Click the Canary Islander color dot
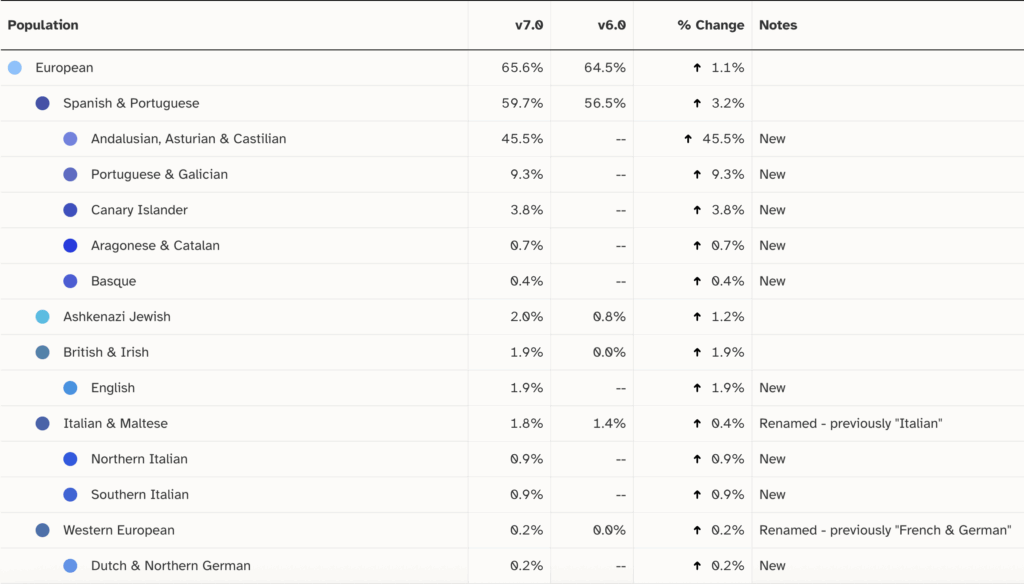 [70, 210]
